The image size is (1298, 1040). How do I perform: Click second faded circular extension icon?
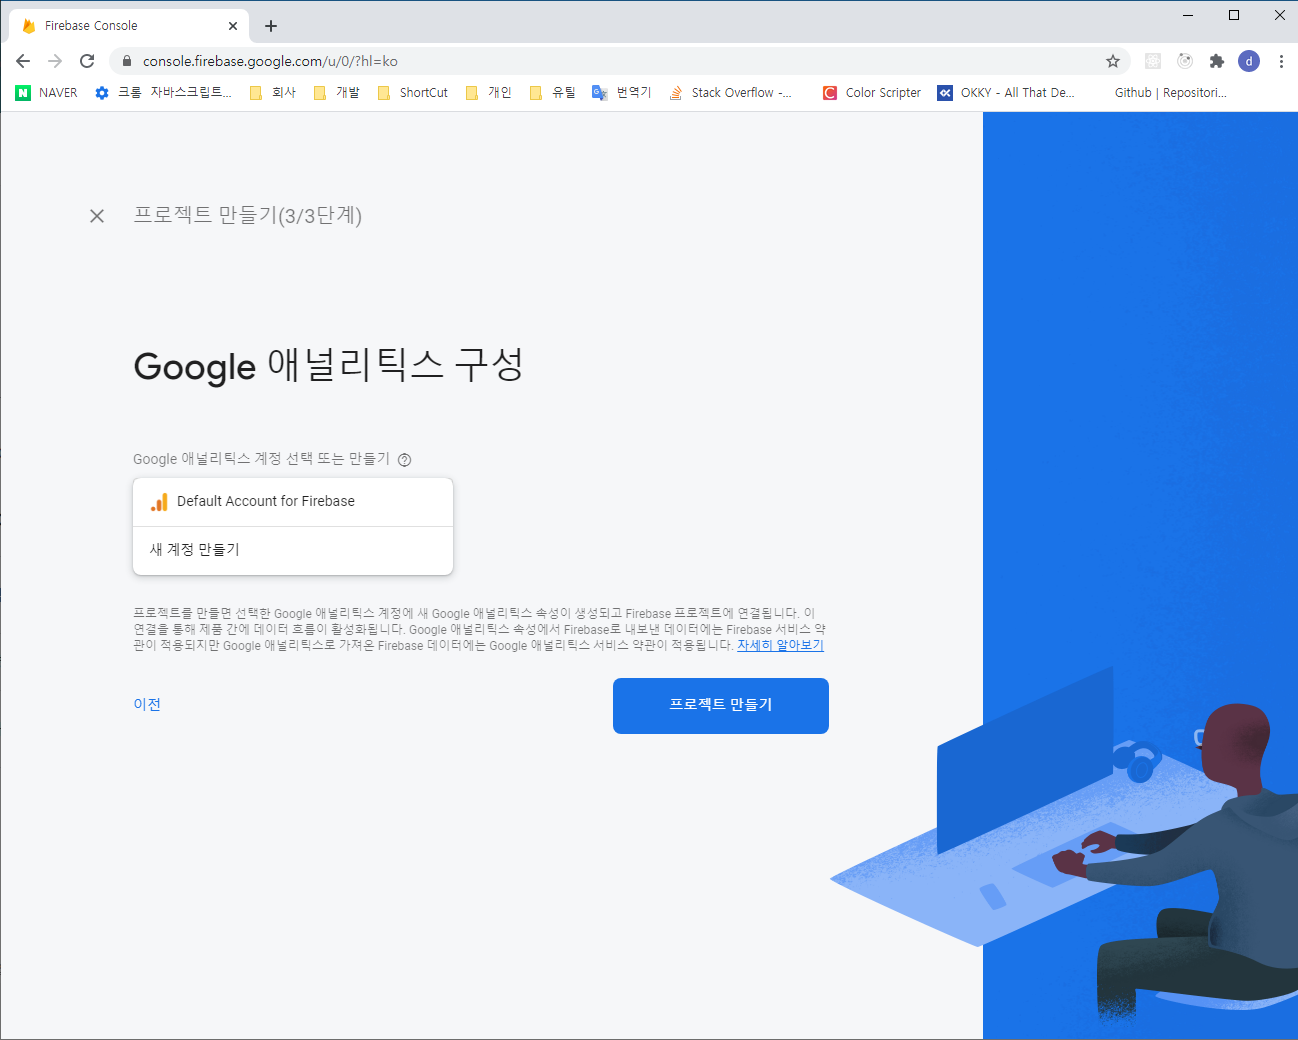[1185, 61]
